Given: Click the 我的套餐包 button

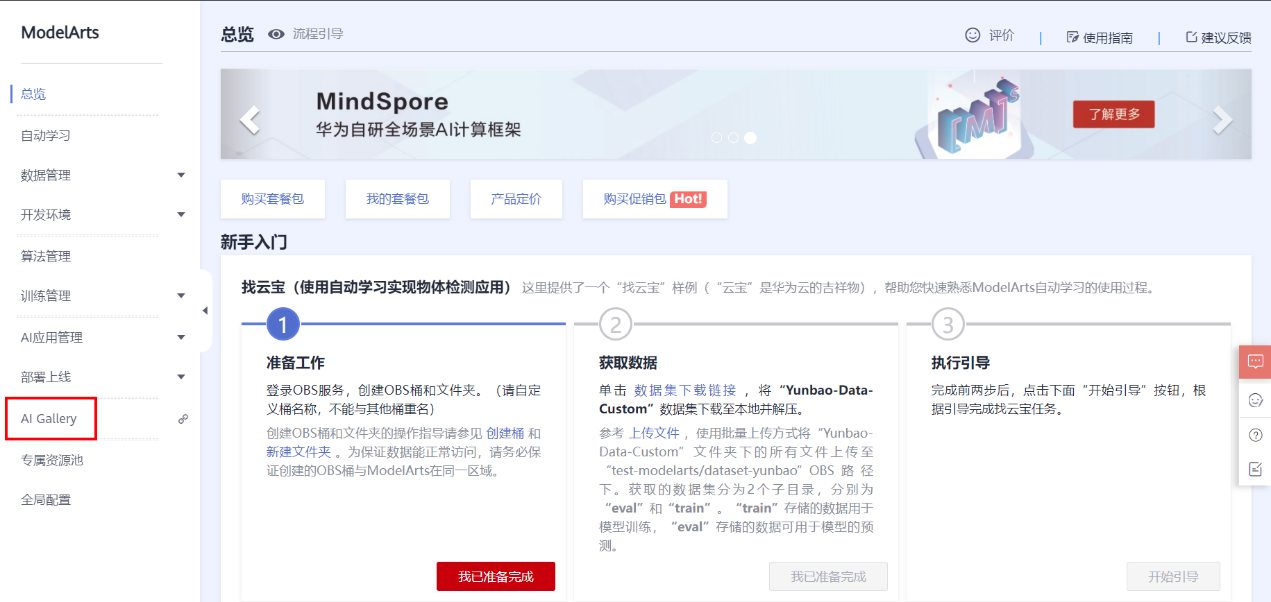Looking at the screenshot, I should (x=397, y=199).
